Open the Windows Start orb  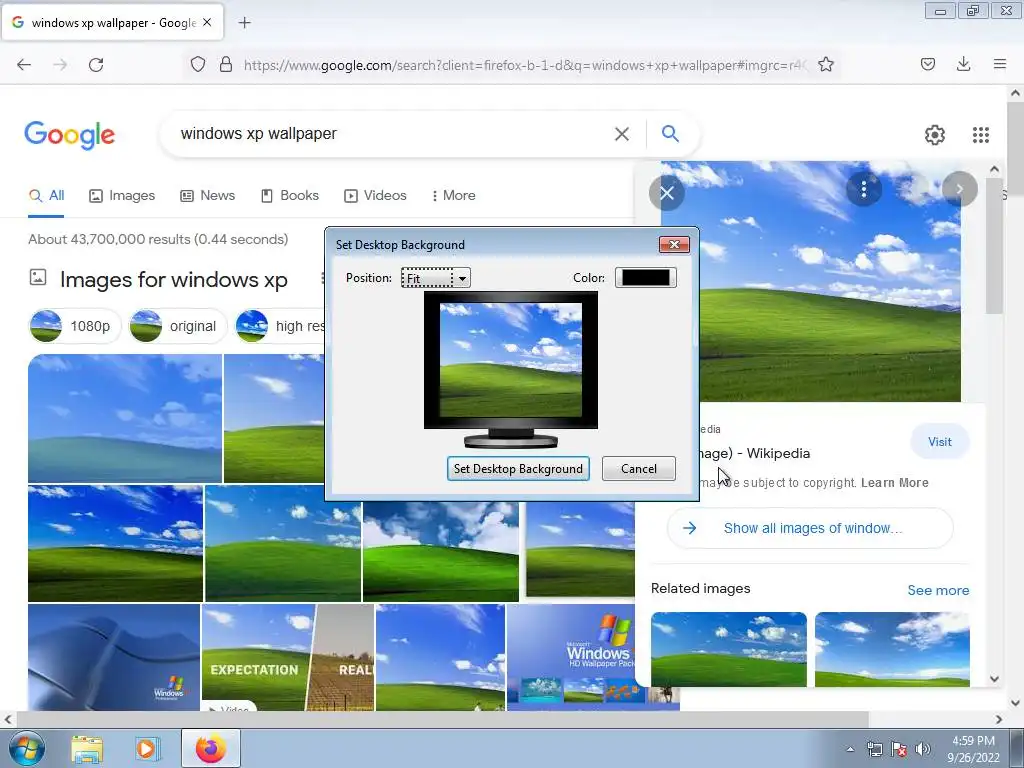click(27, 748)
